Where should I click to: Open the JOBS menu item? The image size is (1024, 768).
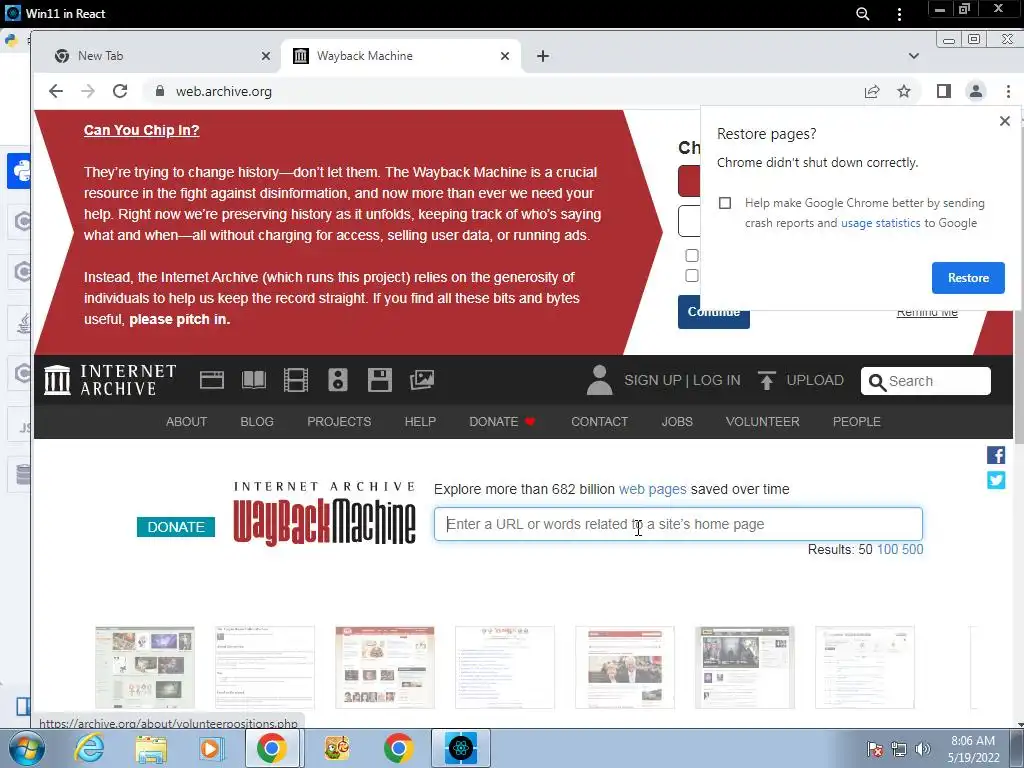677,422
